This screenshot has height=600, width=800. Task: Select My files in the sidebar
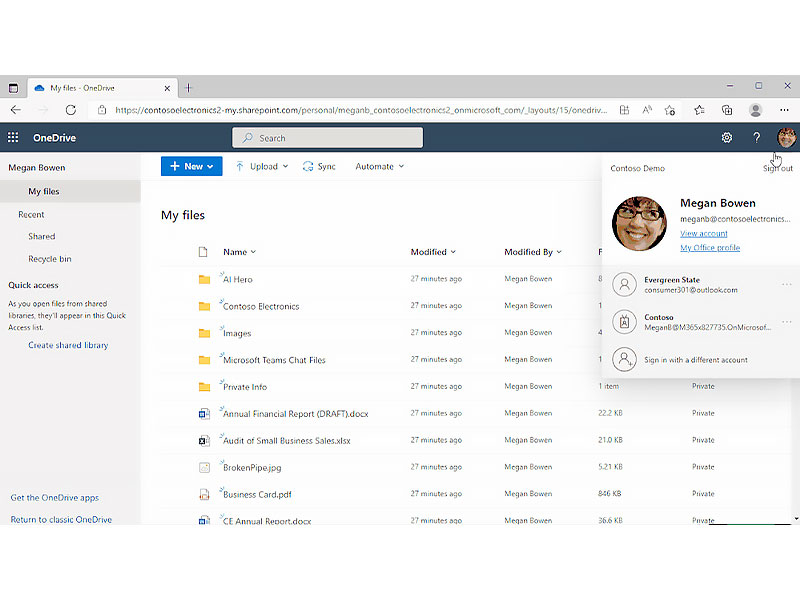click(70, 191)
